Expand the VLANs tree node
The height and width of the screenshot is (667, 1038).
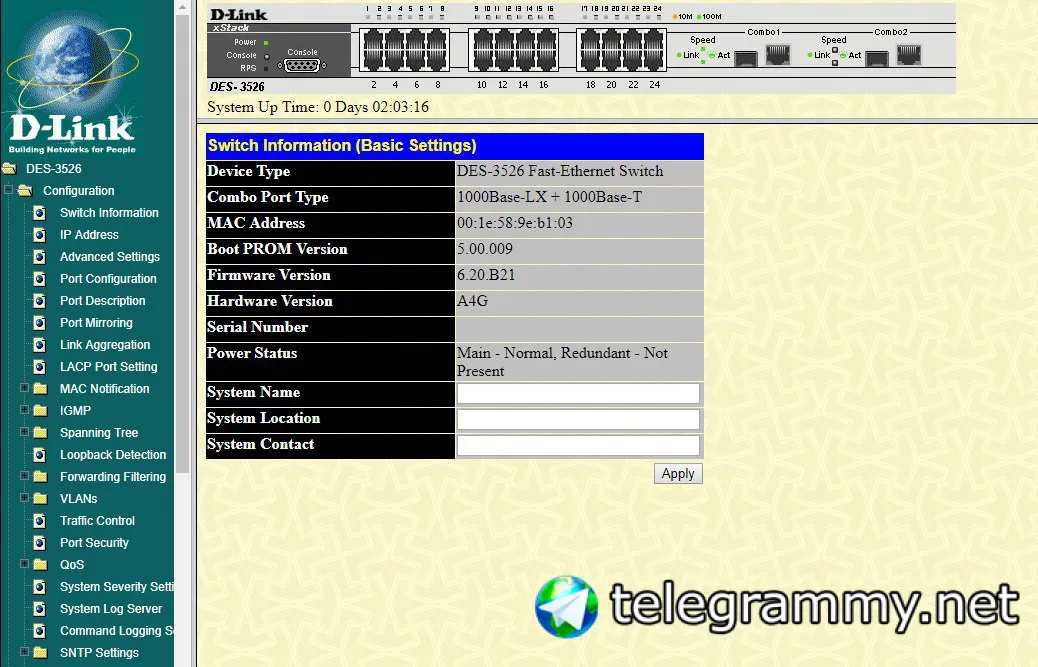click(24, 498)
